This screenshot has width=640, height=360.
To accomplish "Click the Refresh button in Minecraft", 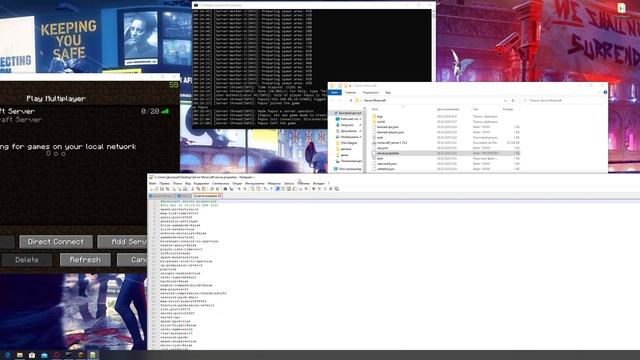I will click(85, 260).
